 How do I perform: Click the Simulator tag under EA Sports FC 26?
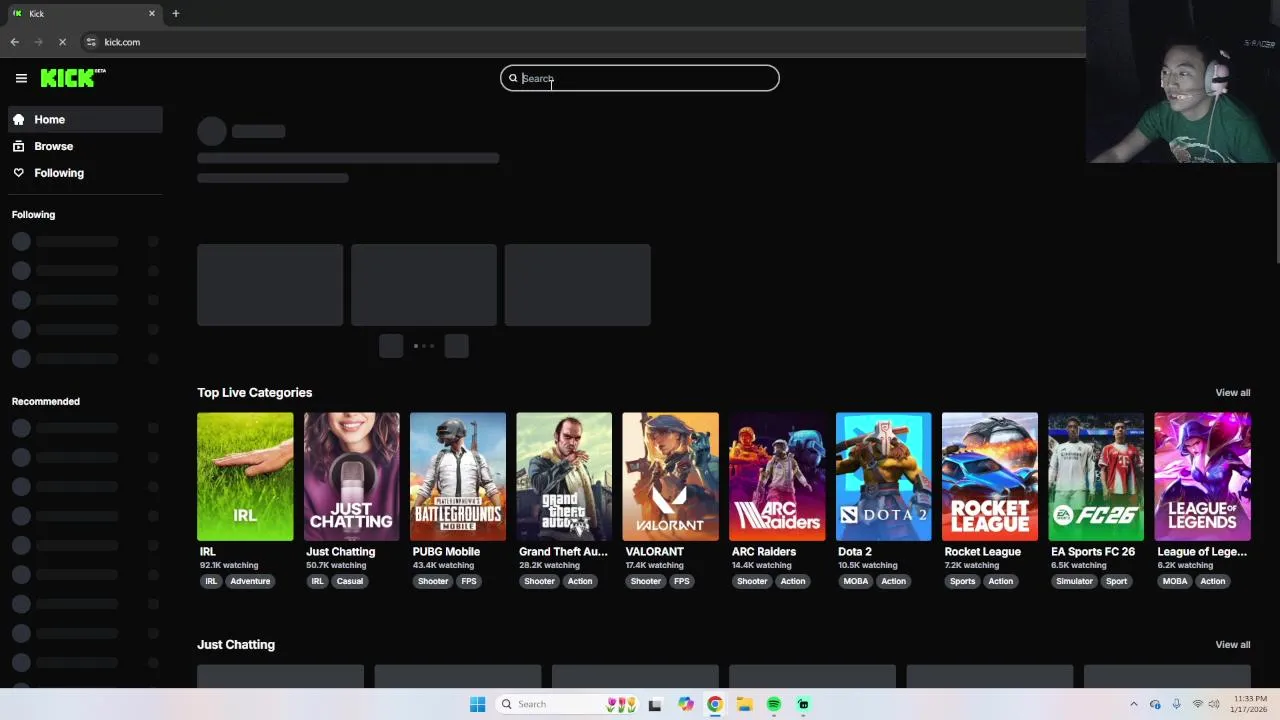[x=1075, y=581]
